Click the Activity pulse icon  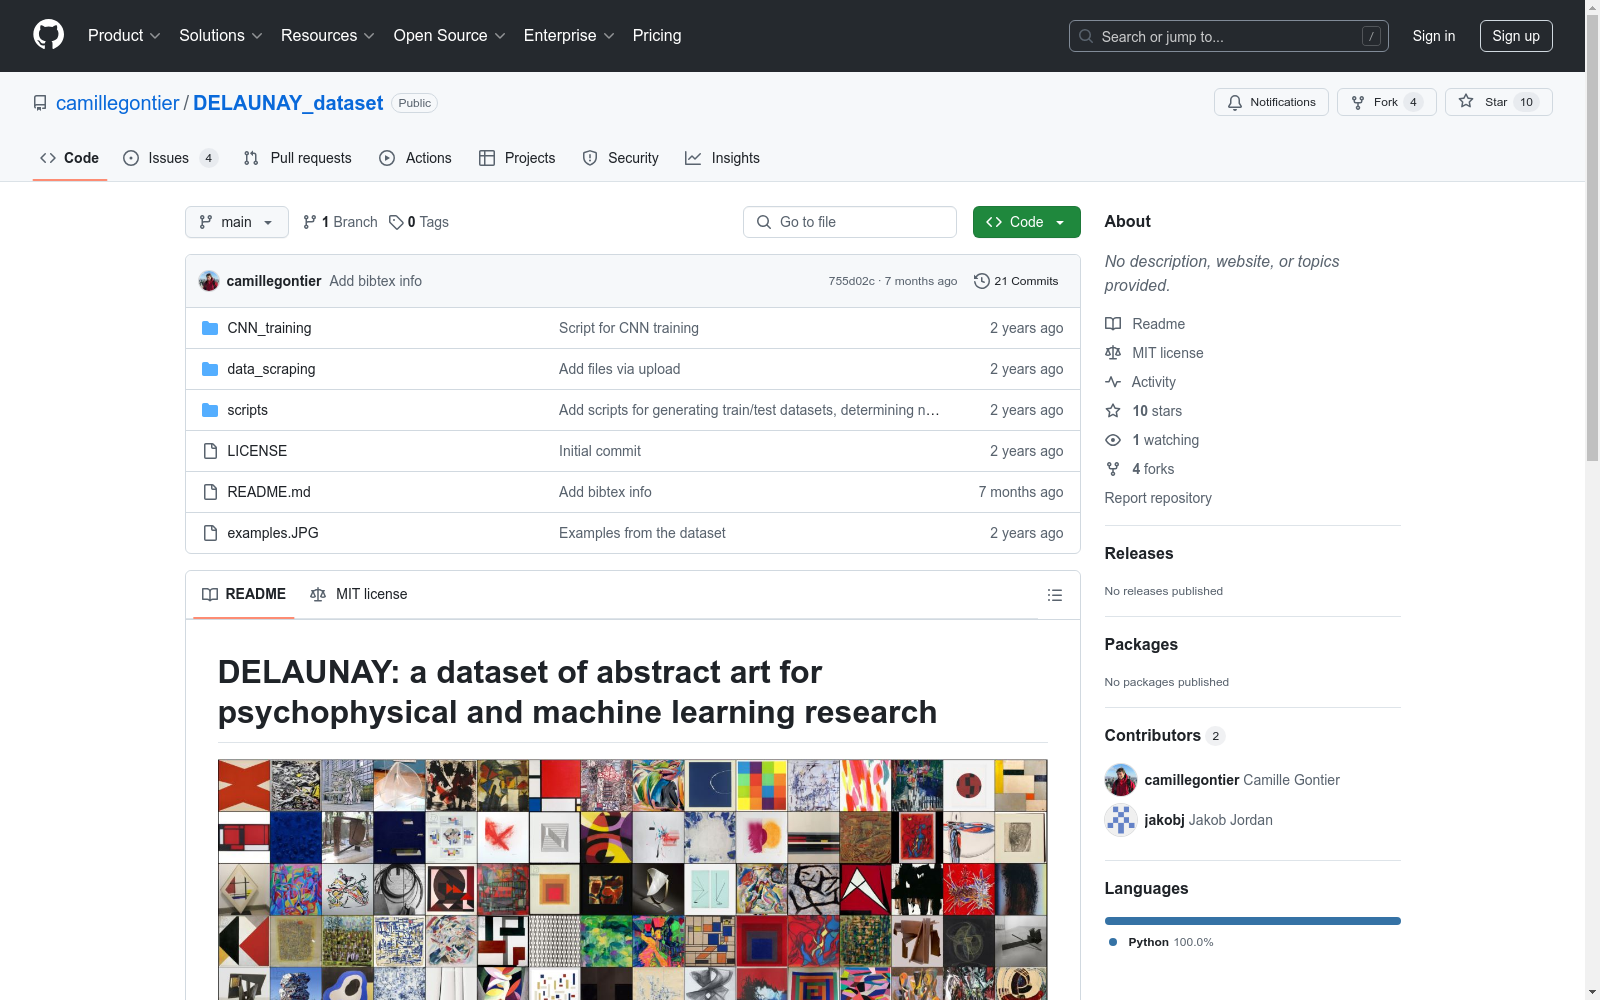1113,382
